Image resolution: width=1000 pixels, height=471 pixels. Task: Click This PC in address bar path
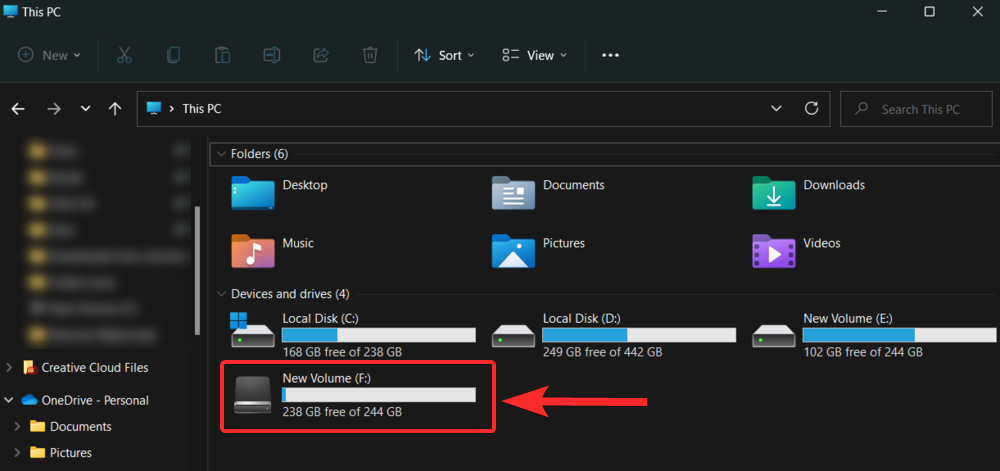(202, 109)
